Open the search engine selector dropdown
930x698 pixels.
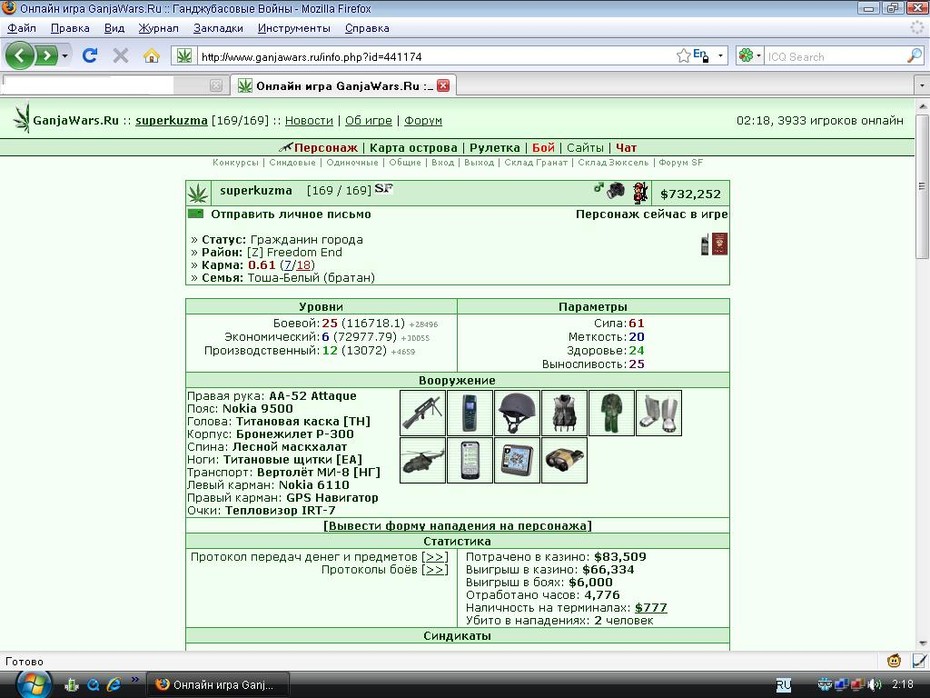tap(749, 56)
